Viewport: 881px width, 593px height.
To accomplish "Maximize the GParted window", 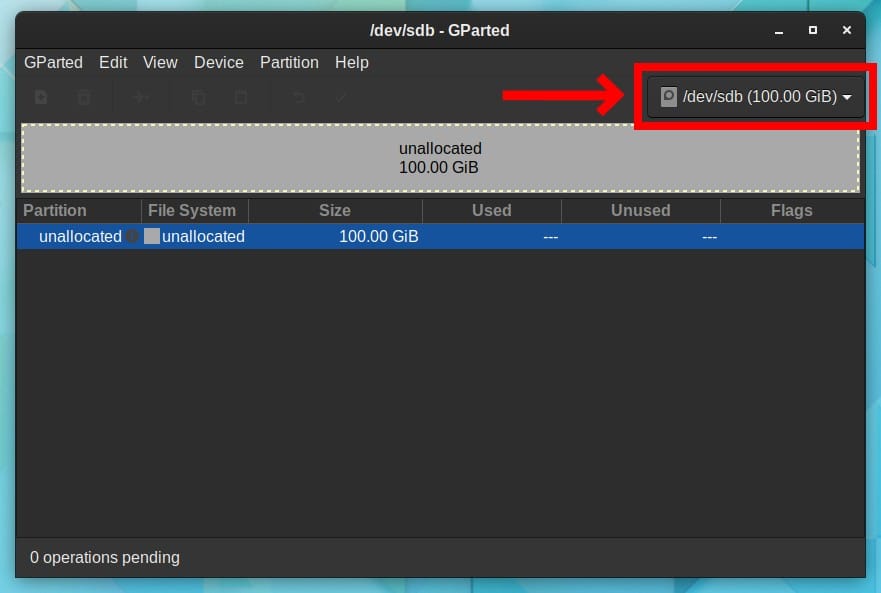I will 812,30.
